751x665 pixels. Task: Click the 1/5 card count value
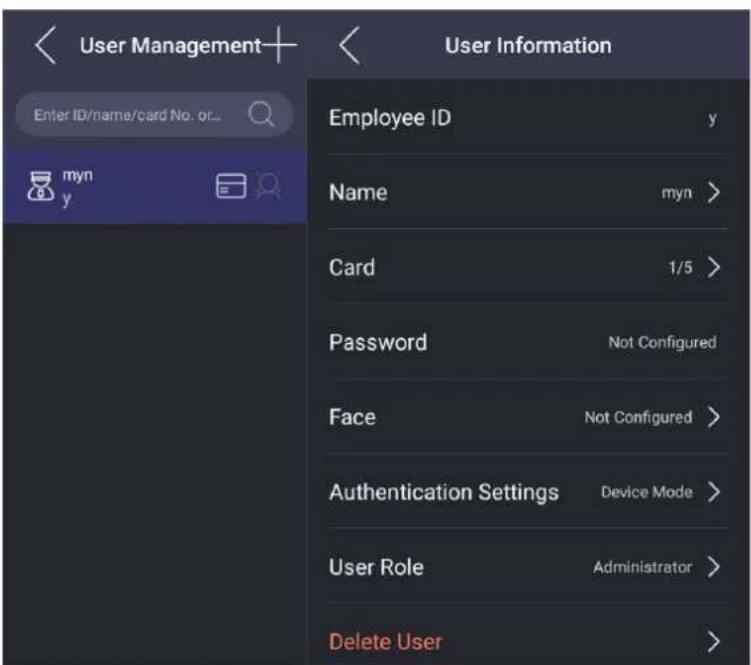click(681, 267)
